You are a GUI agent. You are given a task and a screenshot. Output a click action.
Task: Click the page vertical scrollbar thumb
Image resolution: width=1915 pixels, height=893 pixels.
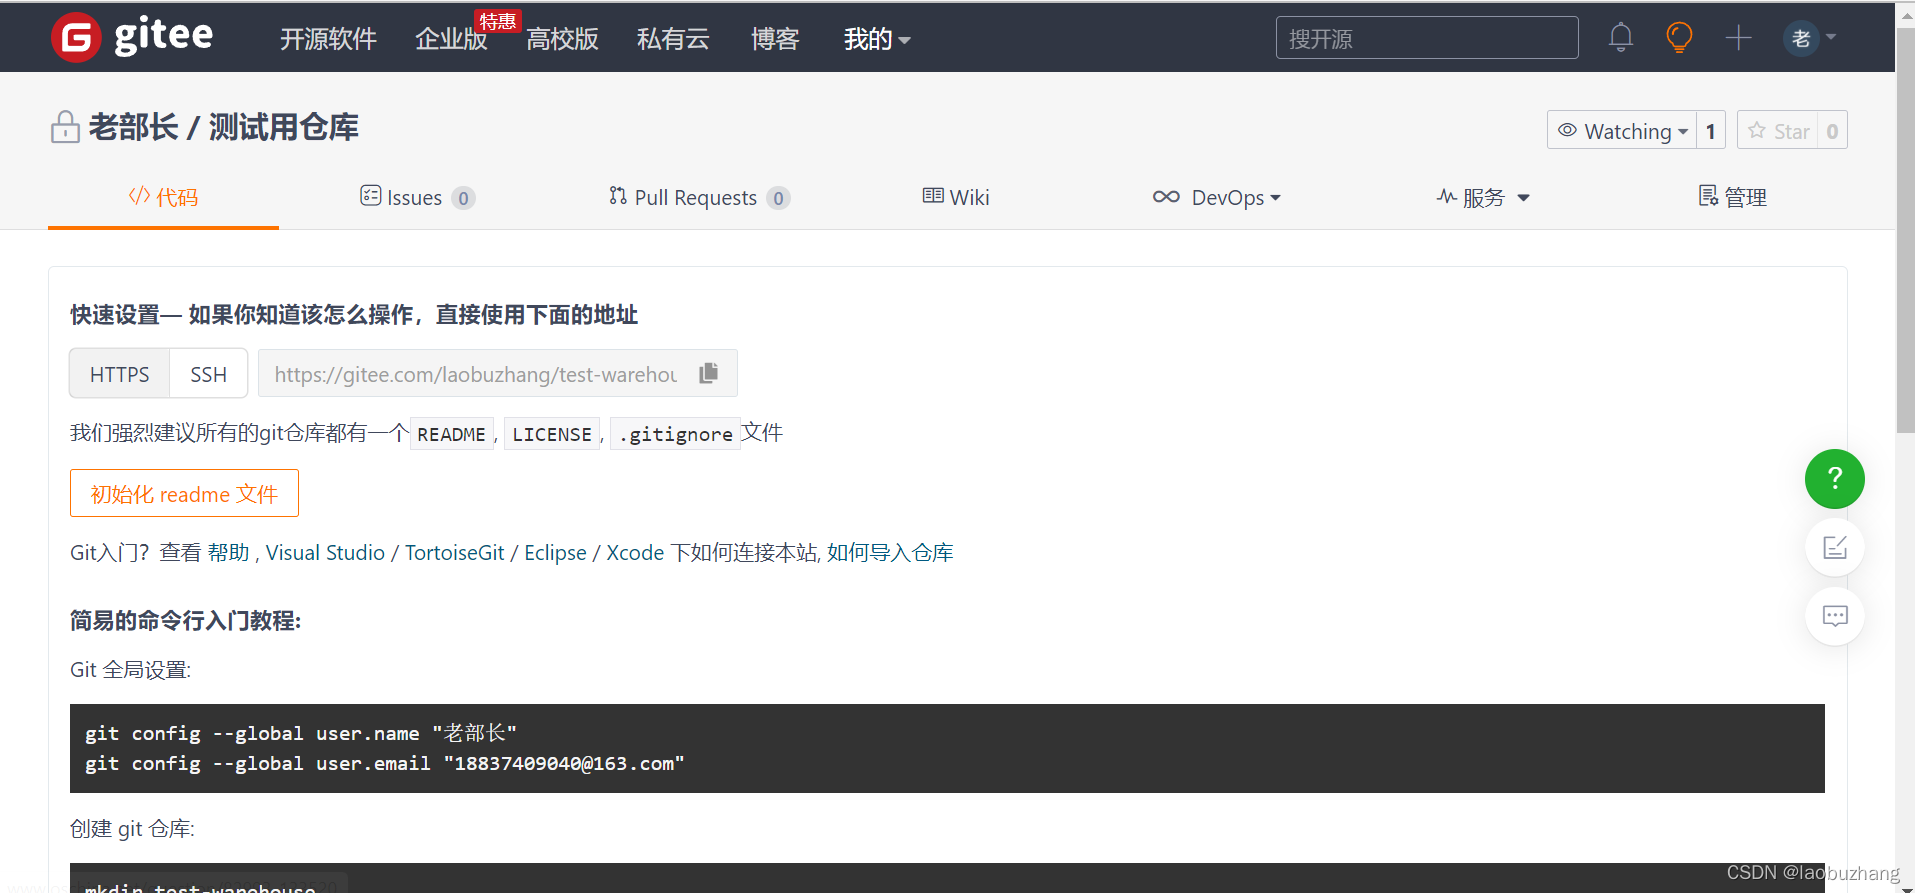1905,230
